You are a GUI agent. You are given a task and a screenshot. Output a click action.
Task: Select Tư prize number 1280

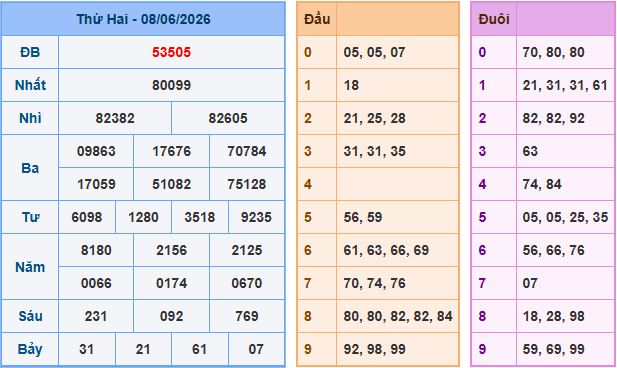pos(143,217)
